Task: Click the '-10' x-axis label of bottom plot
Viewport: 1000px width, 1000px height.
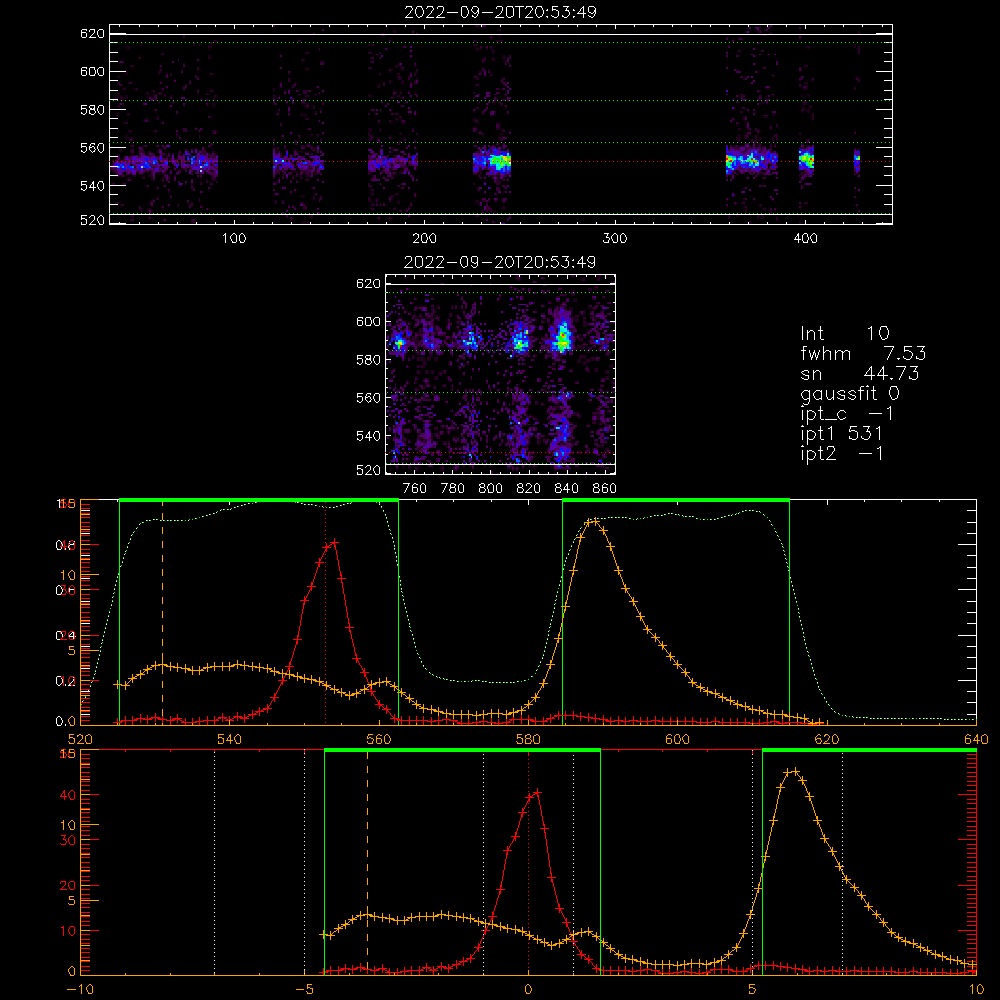Action: (80, 990)
